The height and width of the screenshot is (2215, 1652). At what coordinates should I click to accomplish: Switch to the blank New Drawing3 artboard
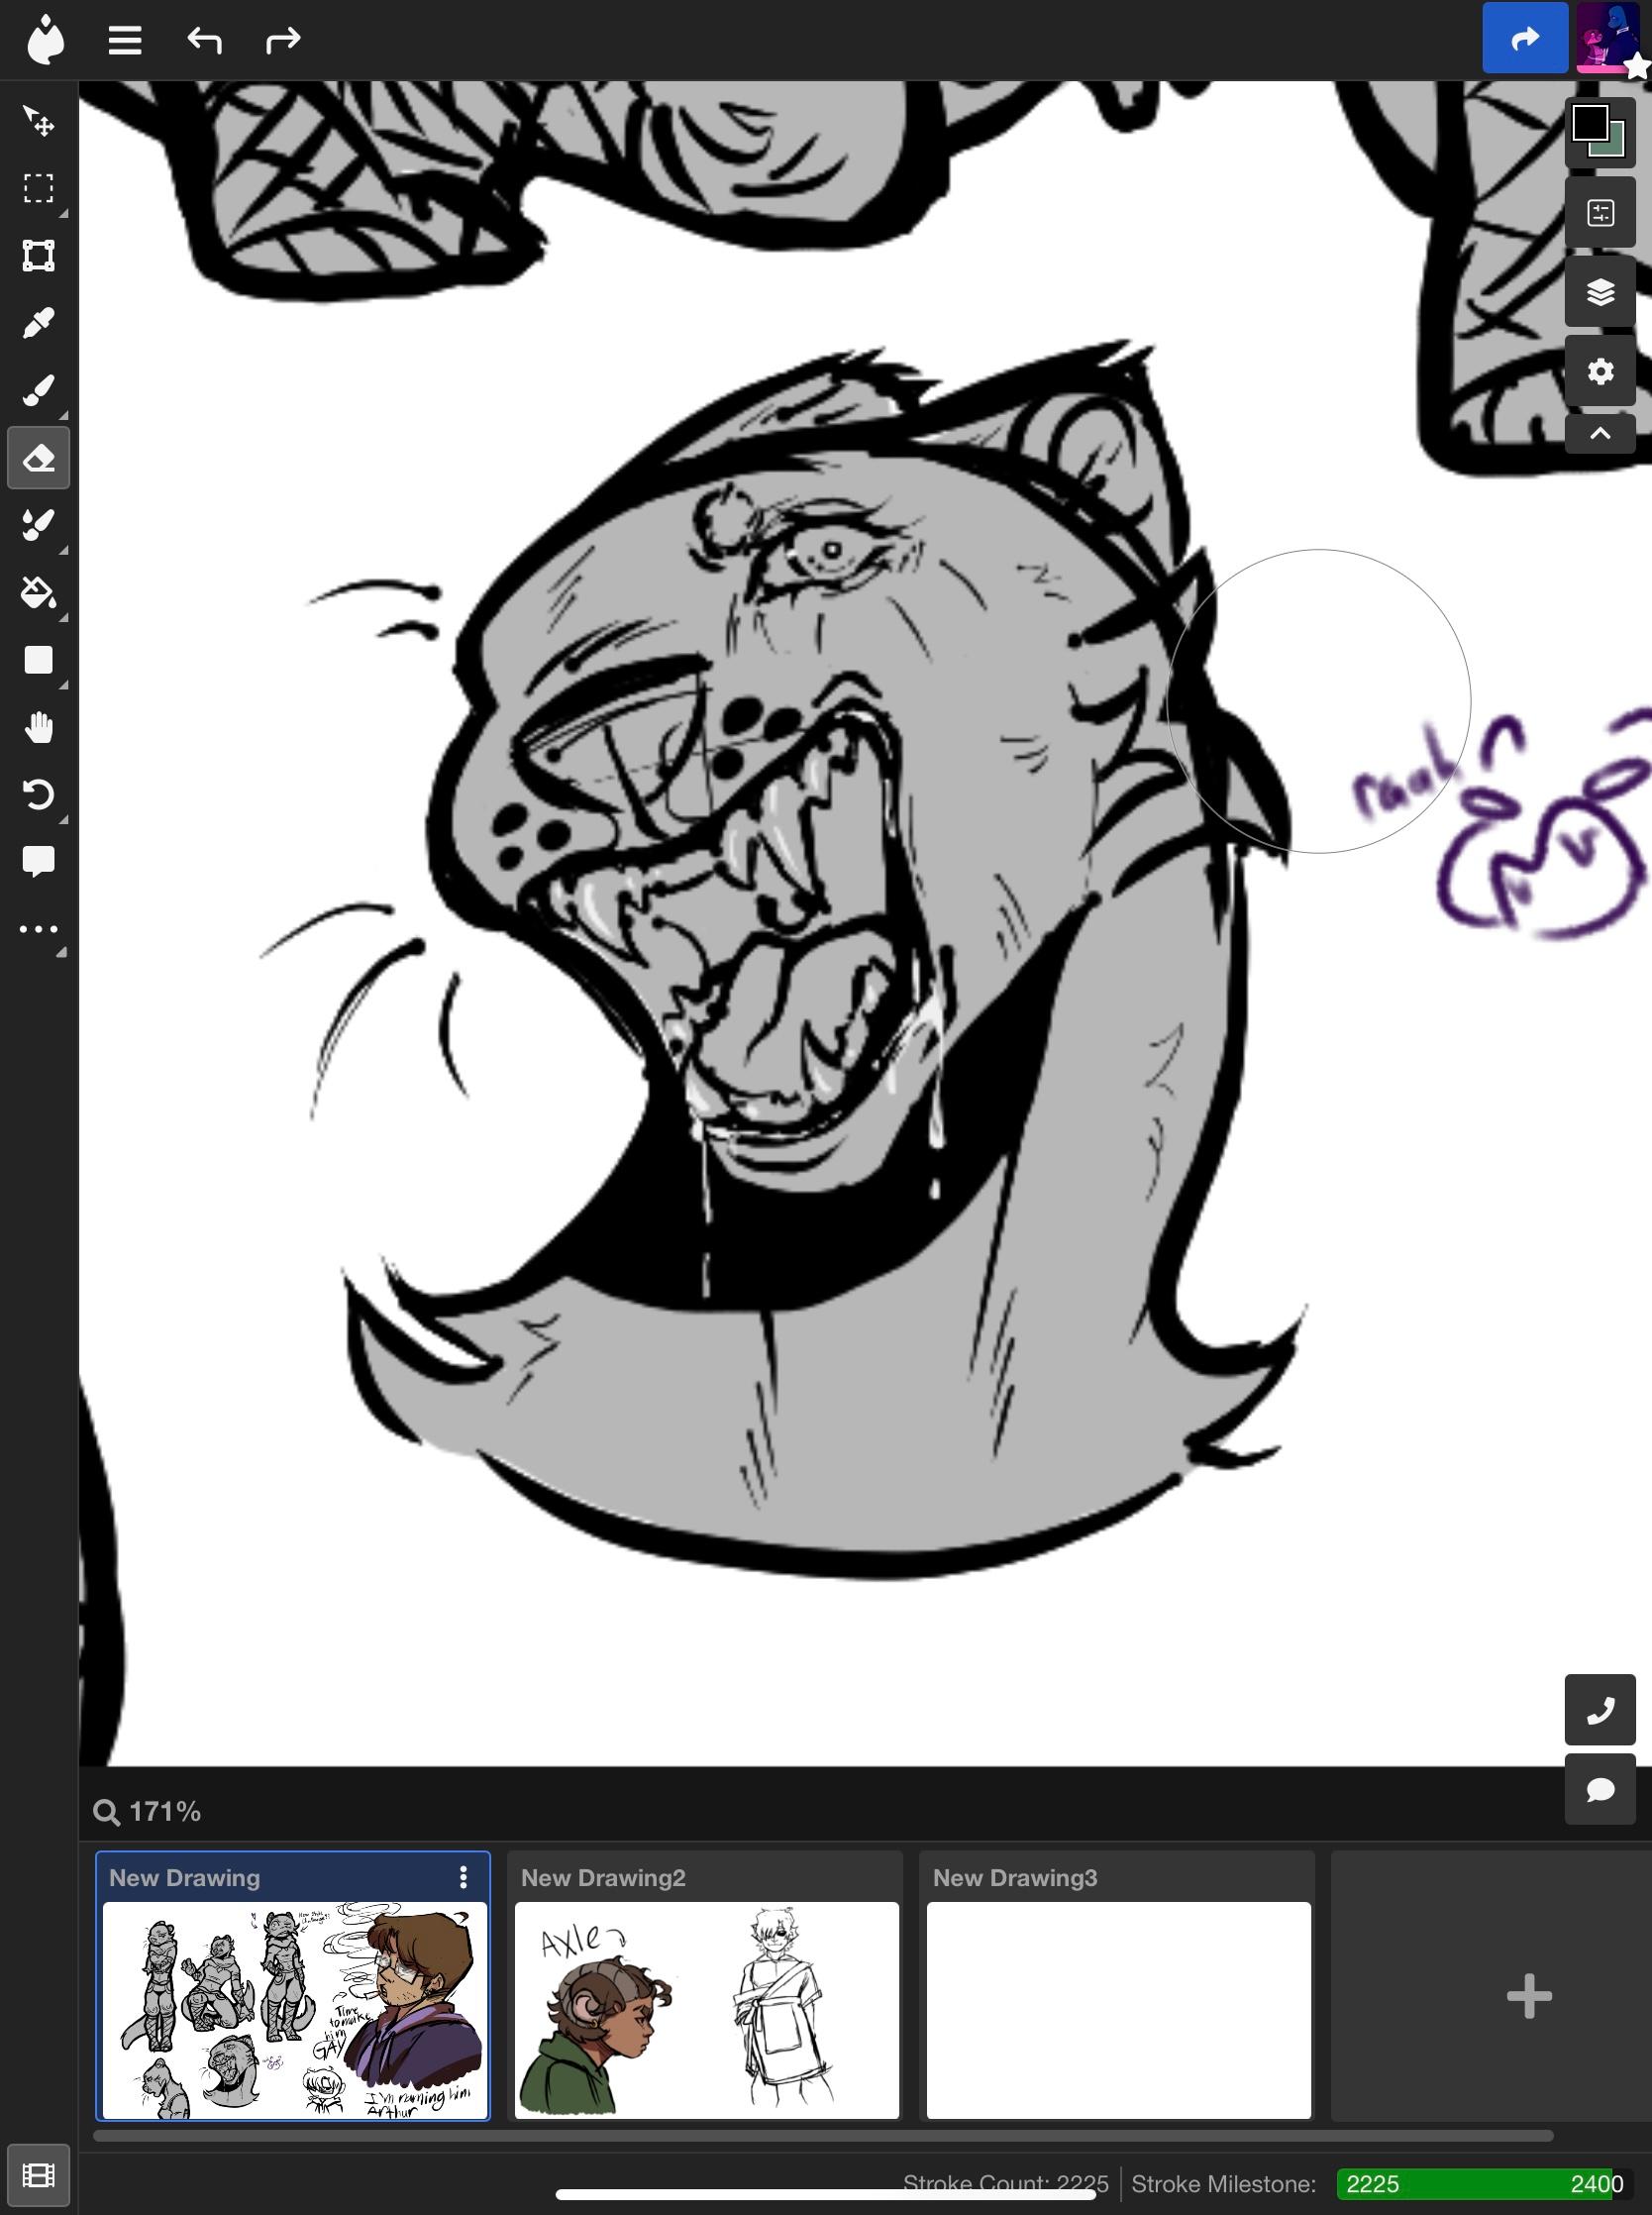1118,1985
